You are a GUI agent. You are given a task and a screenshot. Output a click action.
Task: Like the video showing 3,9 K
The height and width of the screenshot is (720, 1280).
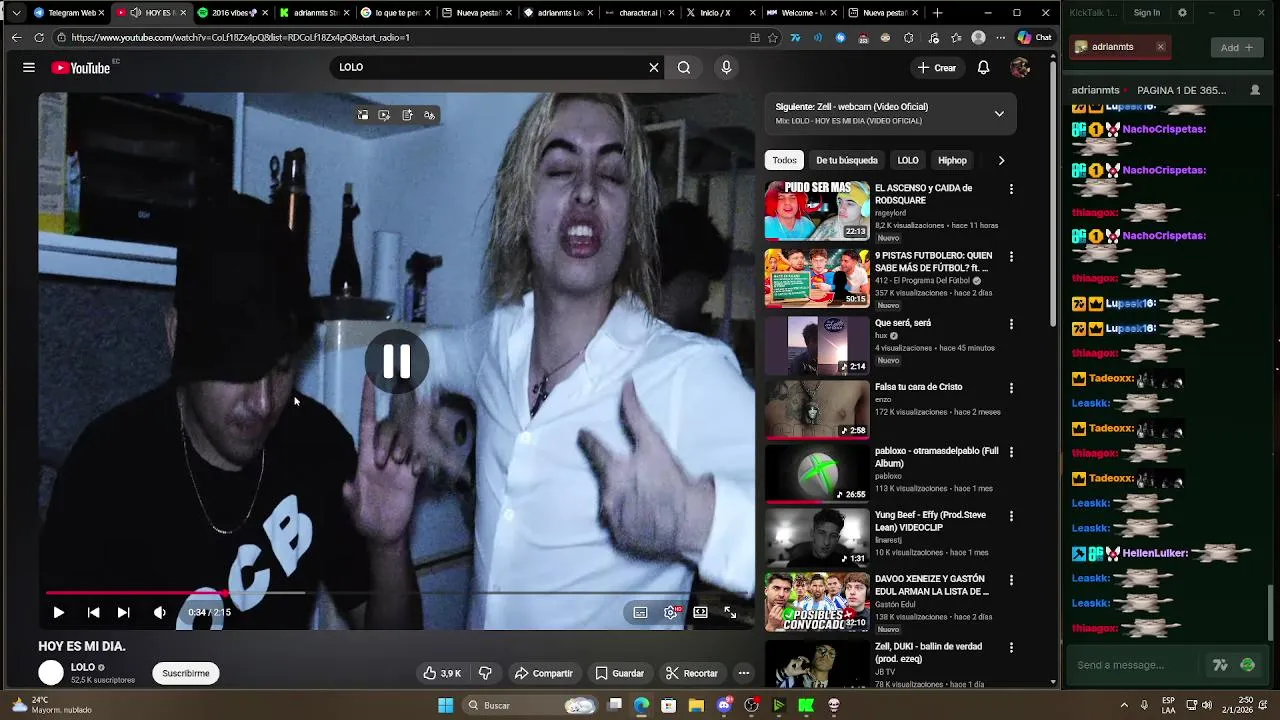[x=442, y=673]
